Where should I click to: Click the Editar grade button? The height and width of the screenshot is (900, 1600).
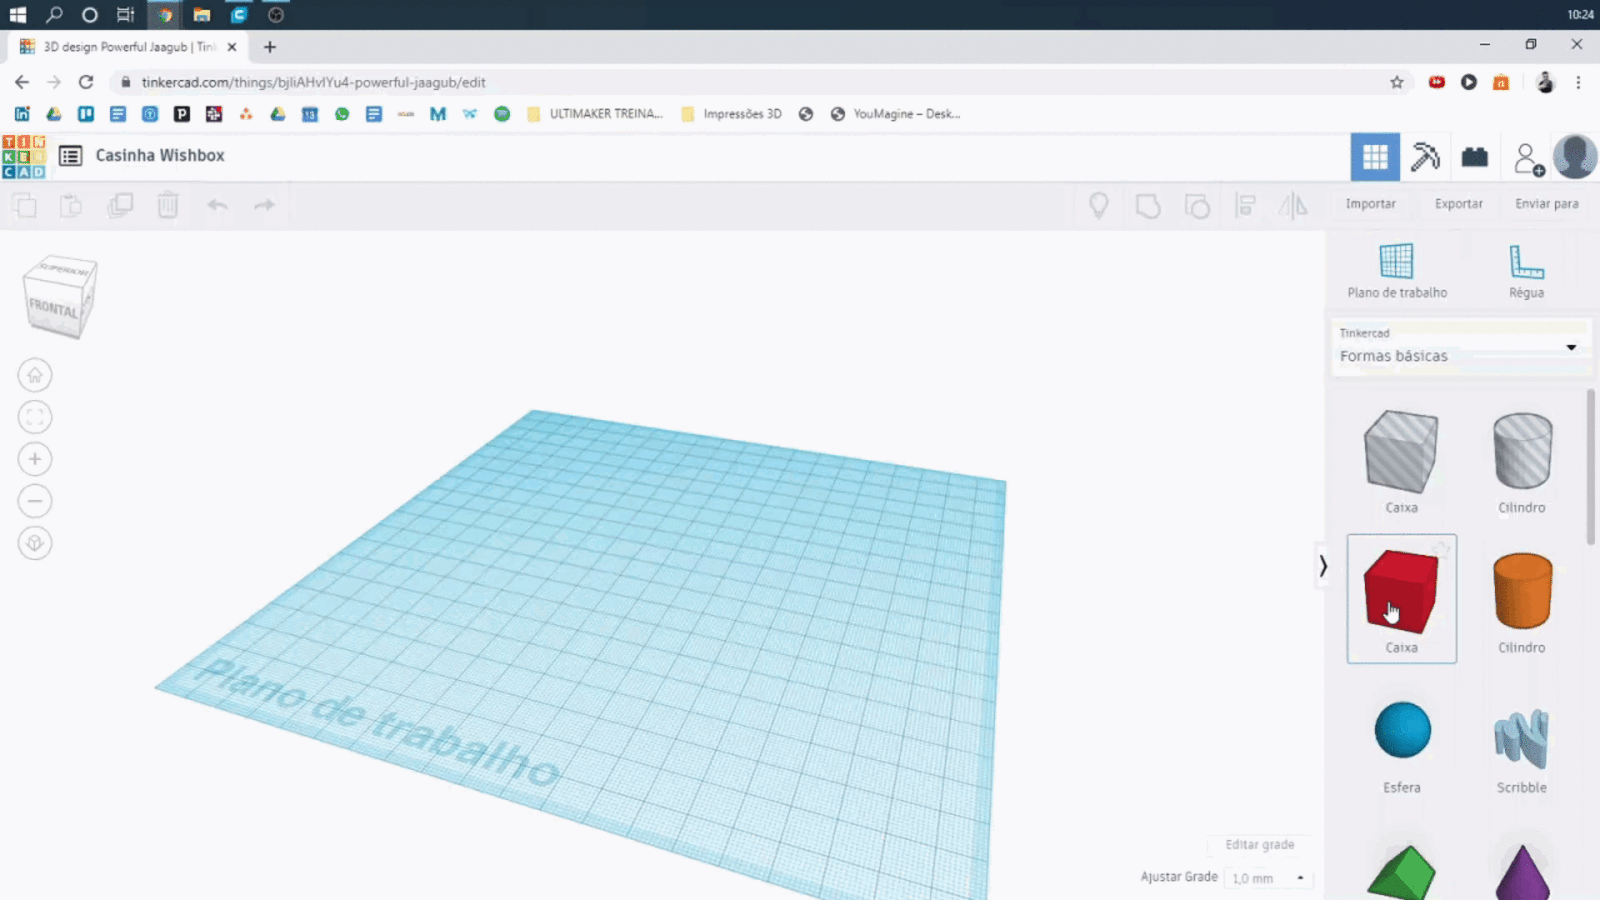(x=1260, y=845)
